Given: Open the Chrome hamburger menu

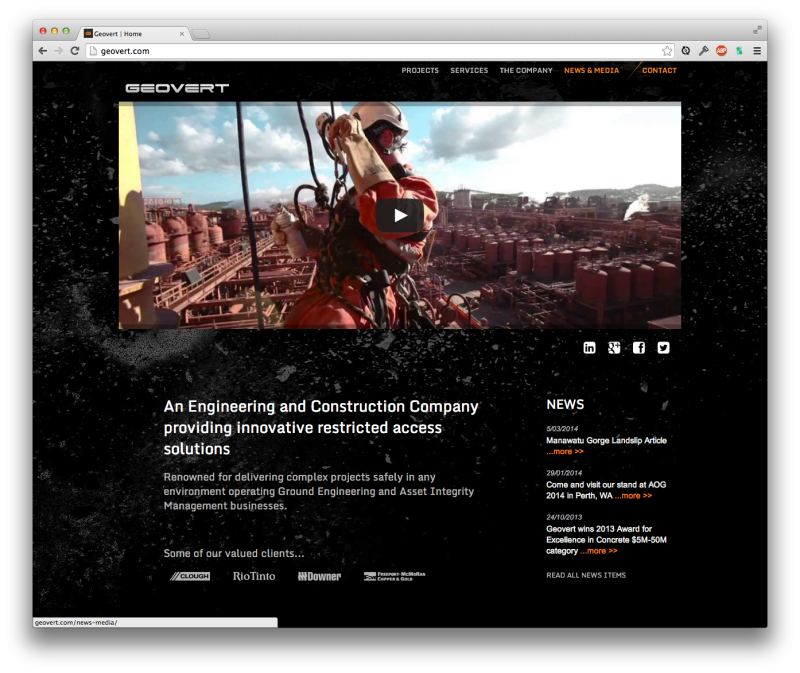Looking at the screenshot, I should click(757, 51).
